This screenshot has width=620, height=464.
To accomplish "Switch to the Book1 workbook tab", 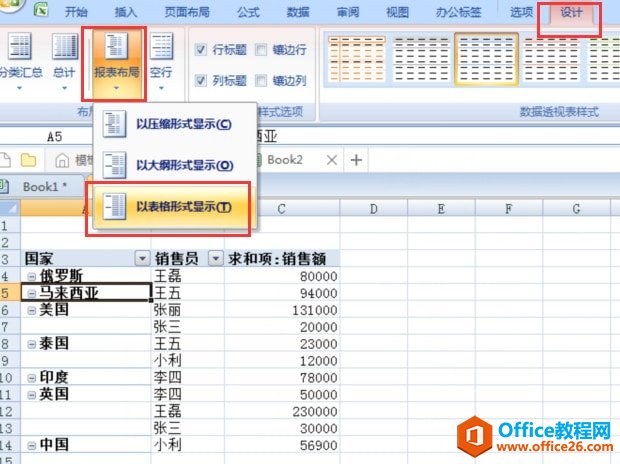I will click(x=43, y=186).
